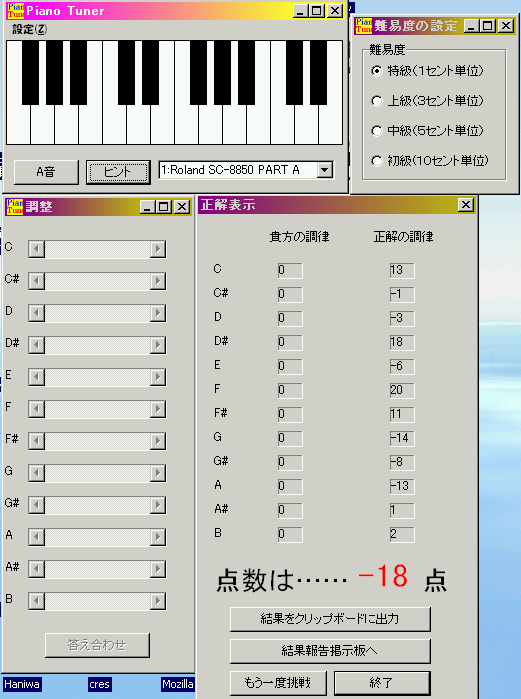This screenshot has height=699, width=521.
Task: Click the cres taskbar item
Action: pos(99,684)
